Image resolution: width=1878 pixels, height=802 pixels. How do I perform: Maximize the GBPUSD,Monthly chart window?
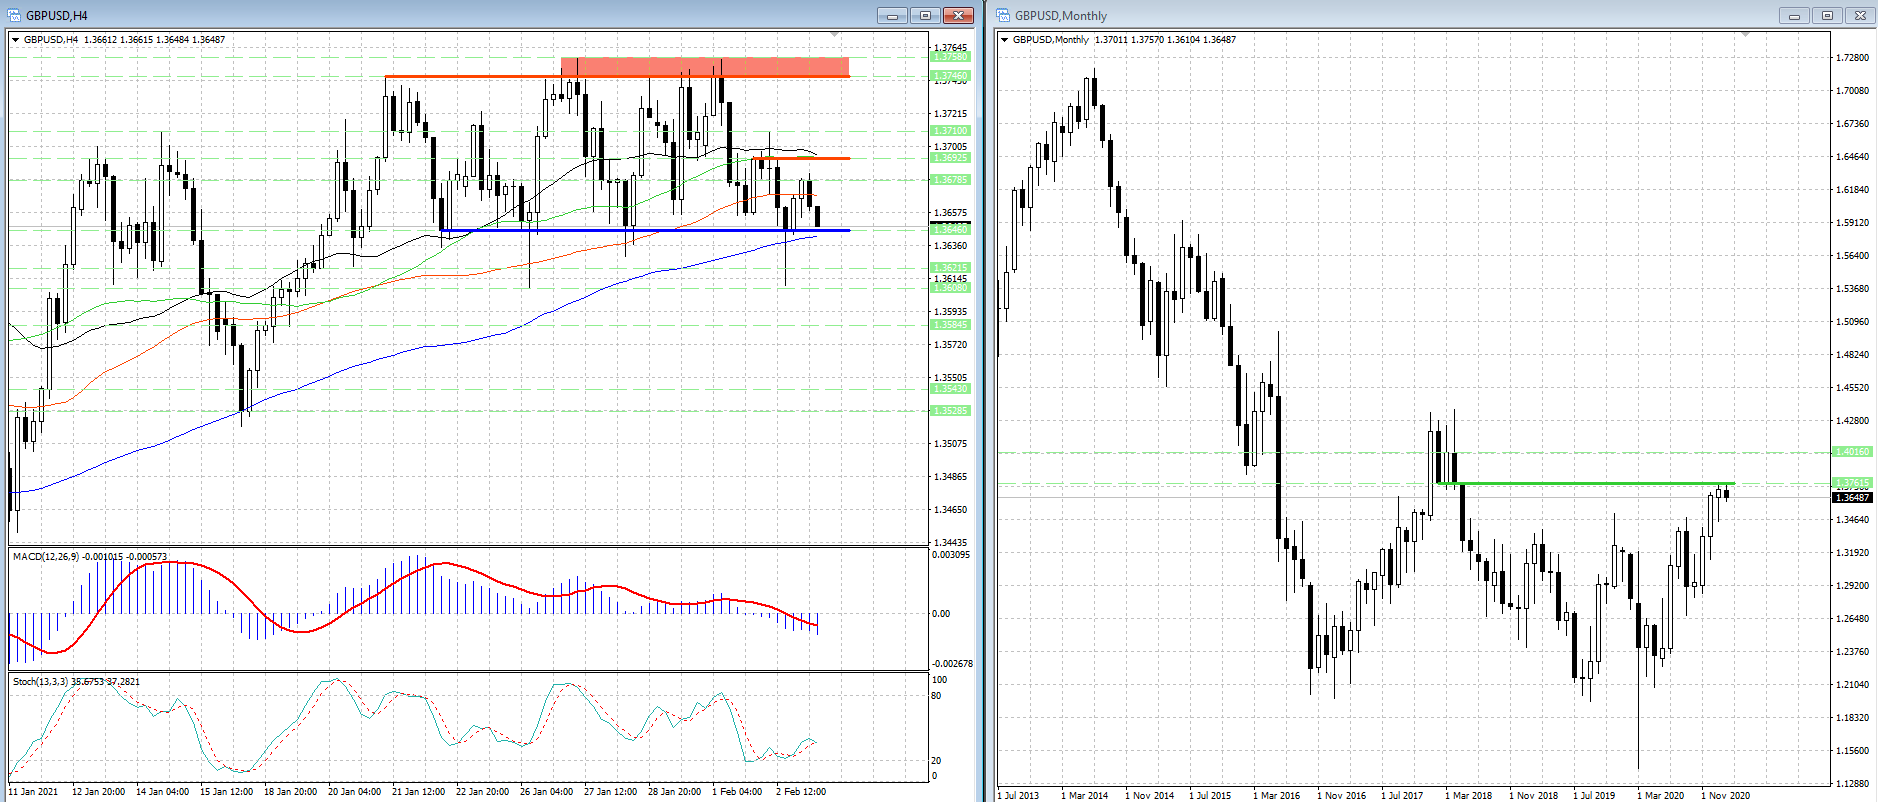point(1827,15)
